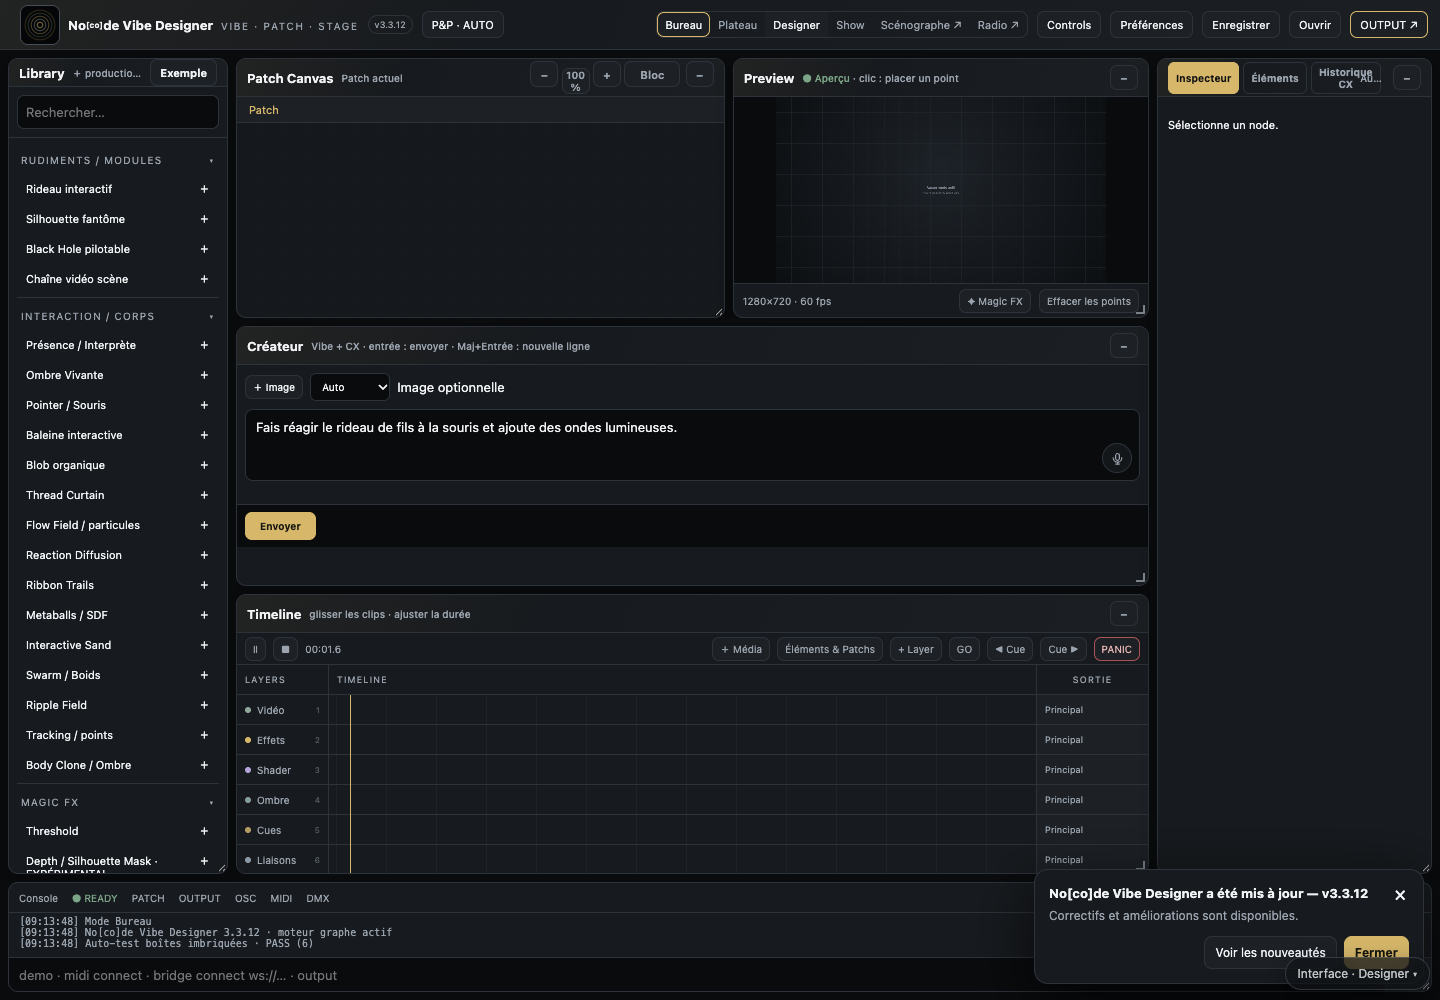Collapse the Créateur panel
This screenshot has width=1440, height=1000.
(x=1124, y=346)
